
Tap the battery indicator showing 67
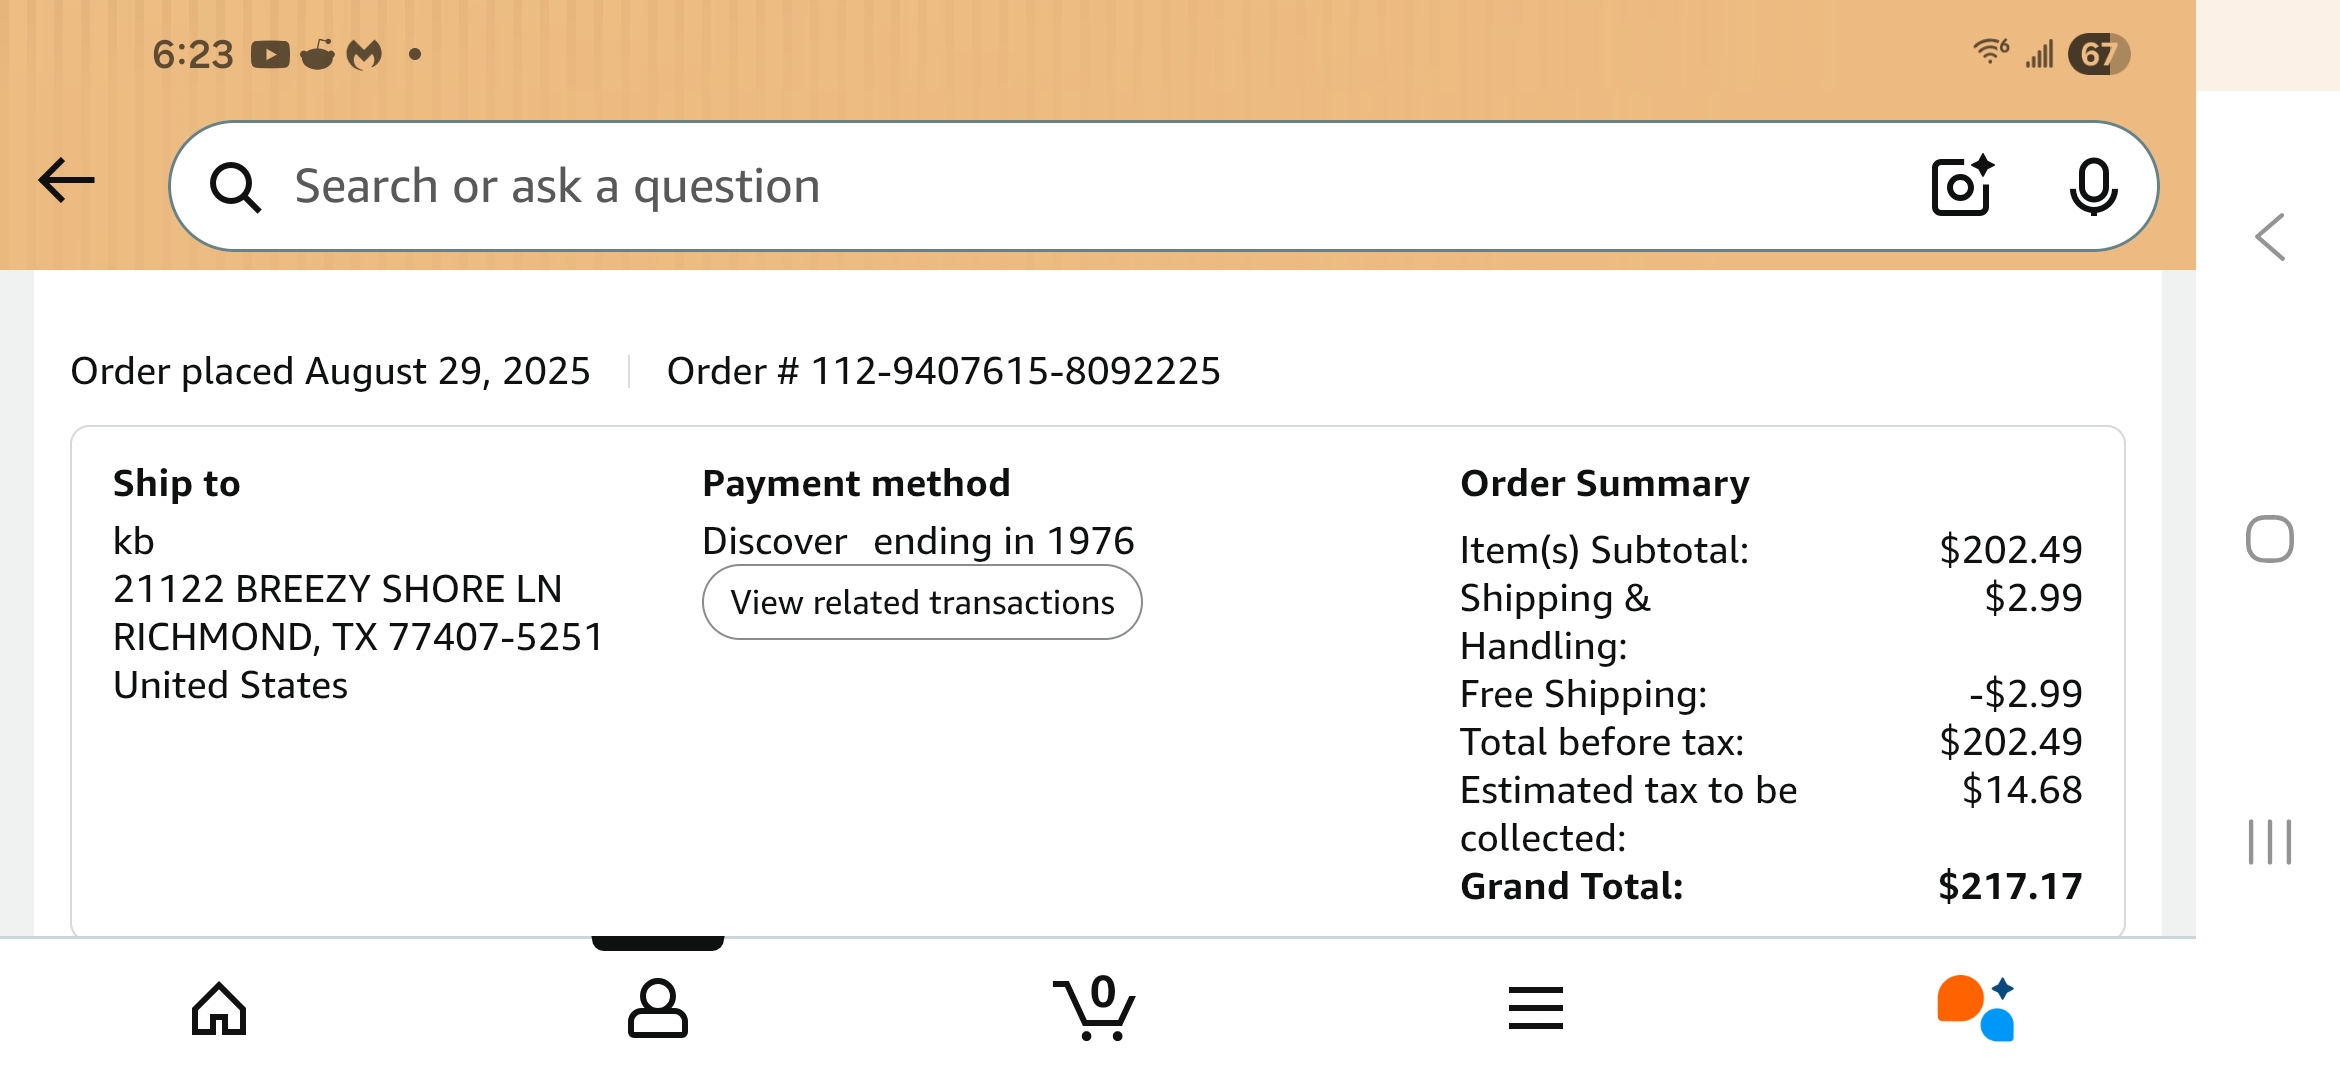pyautogui.click(x=2098, y=54)
